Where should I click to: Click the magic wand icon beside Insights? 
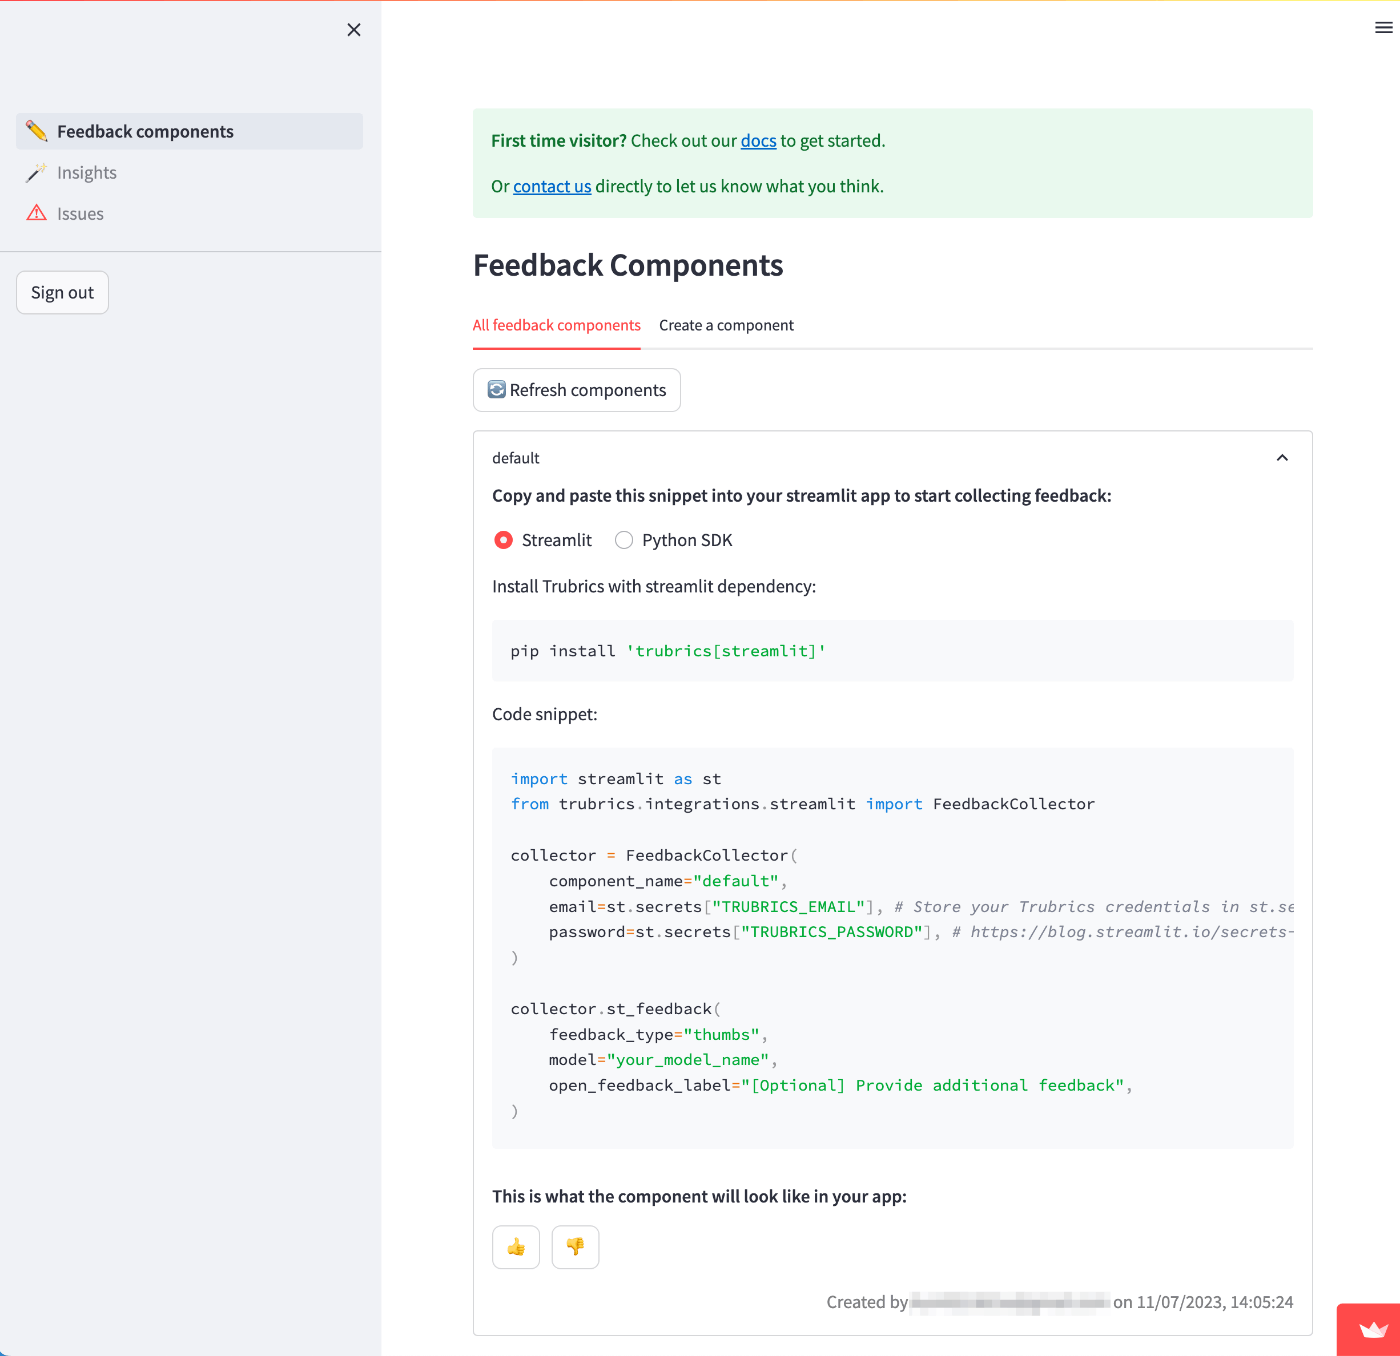(x=37, y=172)
